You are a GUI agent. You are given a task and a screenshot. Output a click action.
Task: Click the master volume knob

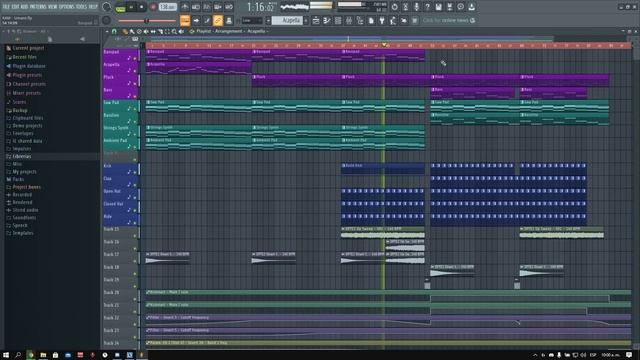[x=107, y=7]
